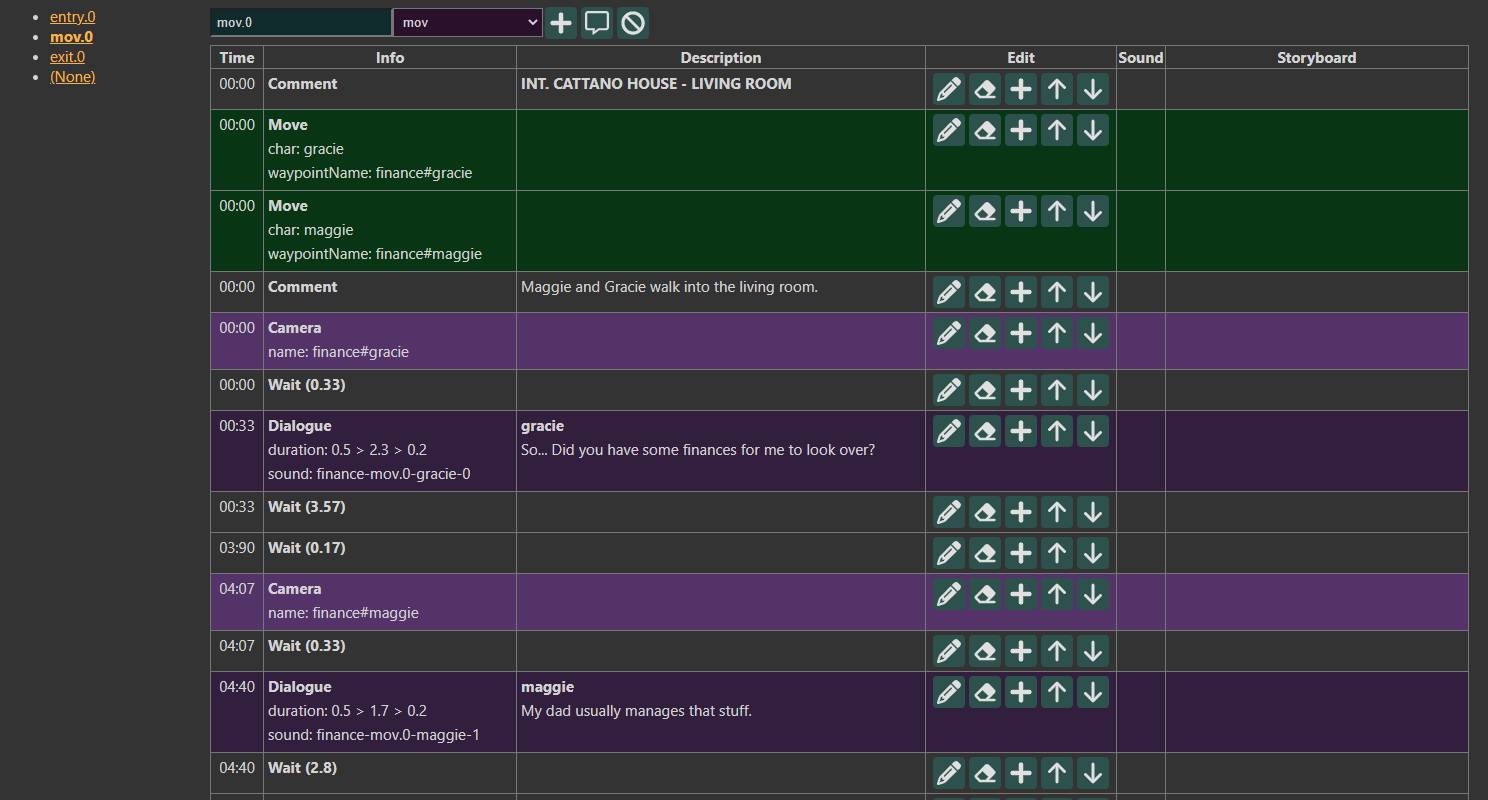
Task: Edit the INT. CATTANO HOUSE comment row
Action: (948, 89)
